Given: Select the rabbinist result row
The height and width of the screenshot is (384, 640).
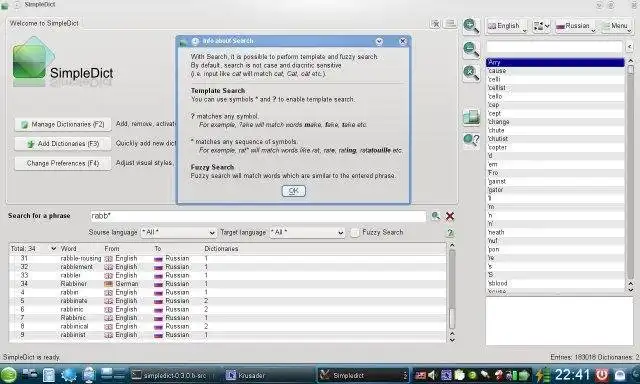Looking at the screenshot, I should [228, 335].
